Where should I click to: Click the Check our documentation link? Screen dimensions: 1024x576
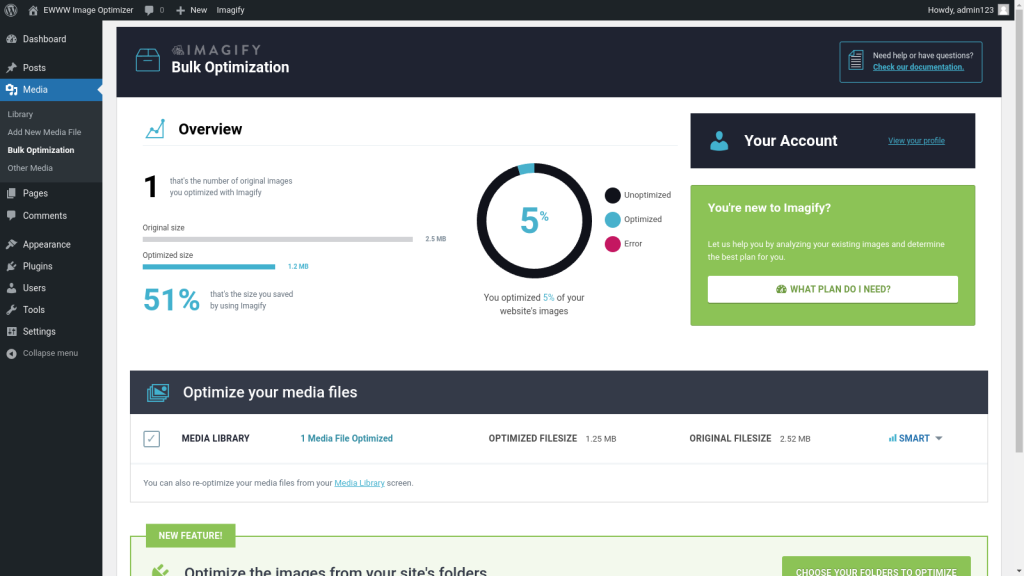[x=918, y=67]
